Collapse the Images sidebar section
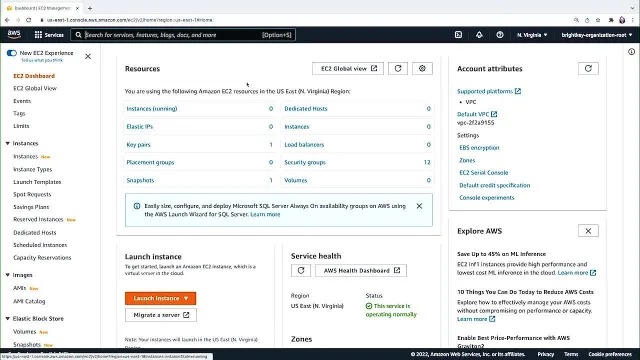 [x=8, y=275]
